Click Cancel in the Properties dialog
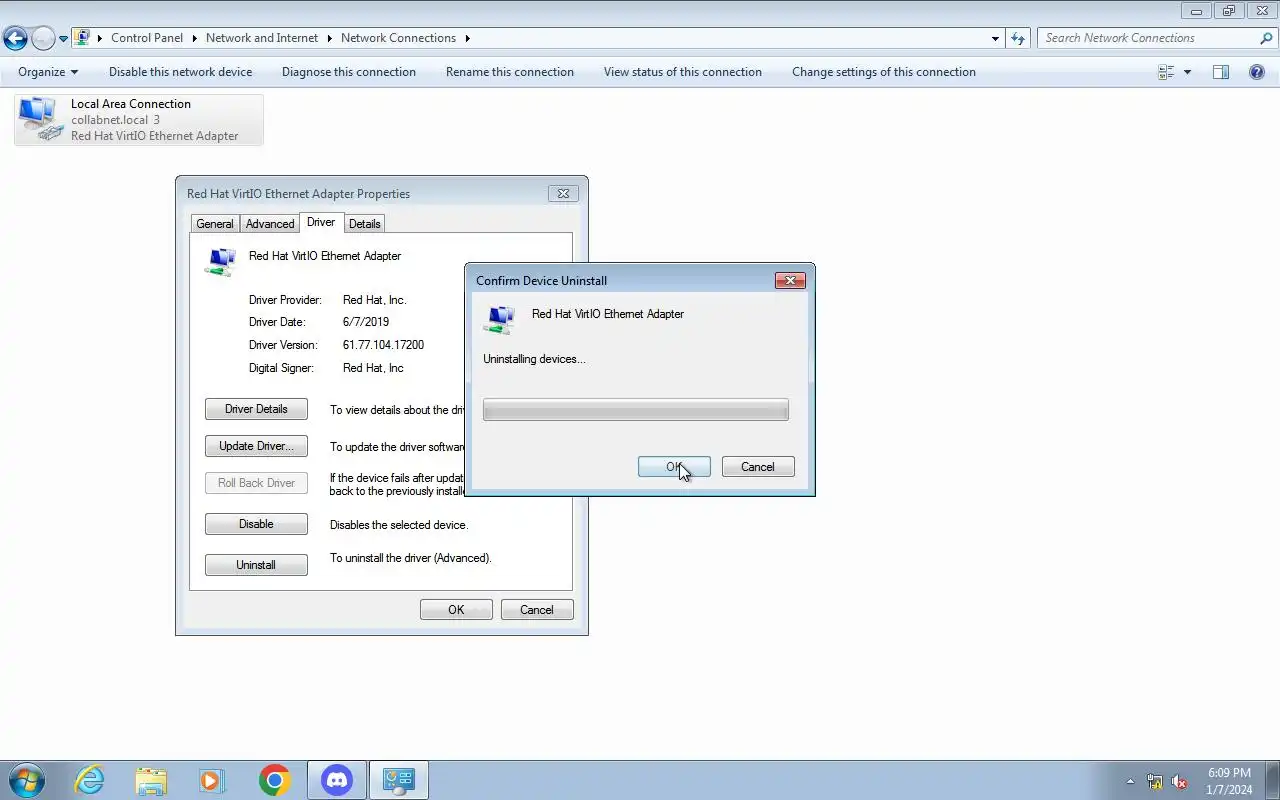Image resolution: width=1280 pixels, height=800 pixels. click(x=536, y=610)
